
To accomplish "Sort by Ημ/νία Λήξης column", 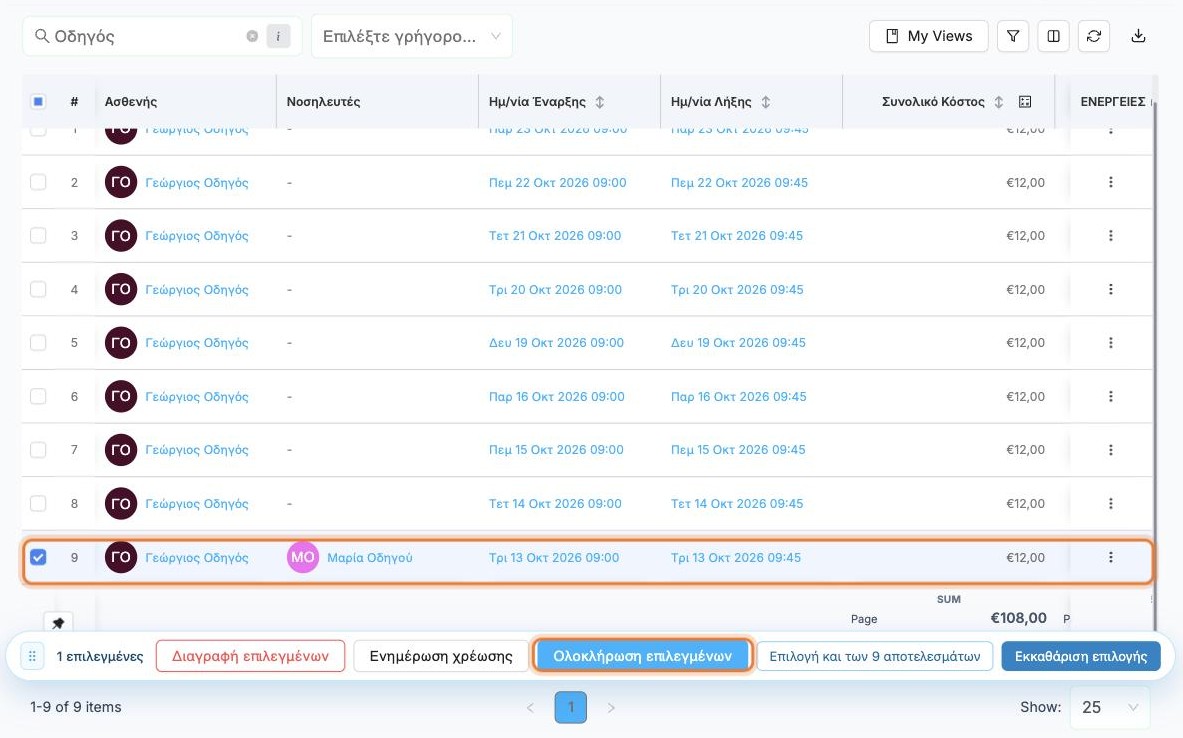I will pyautogui.click(x=766, y=102).
